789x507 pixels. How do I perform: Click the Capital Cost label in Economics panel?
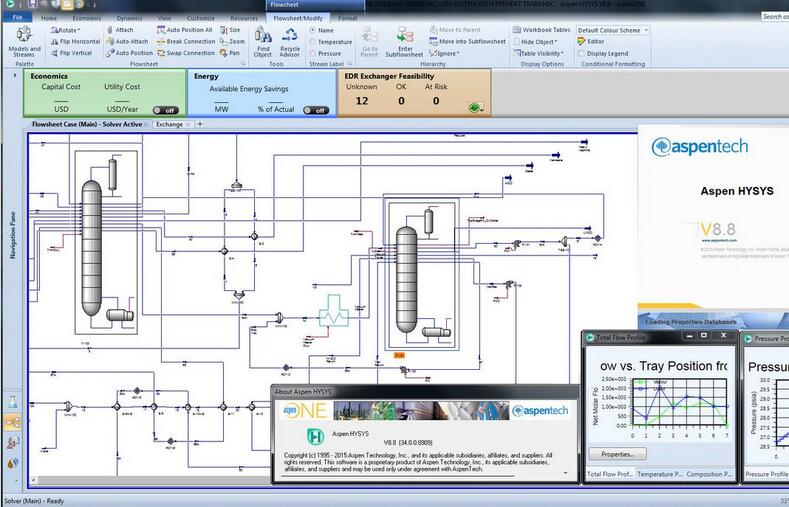click(x=61, y=87)
